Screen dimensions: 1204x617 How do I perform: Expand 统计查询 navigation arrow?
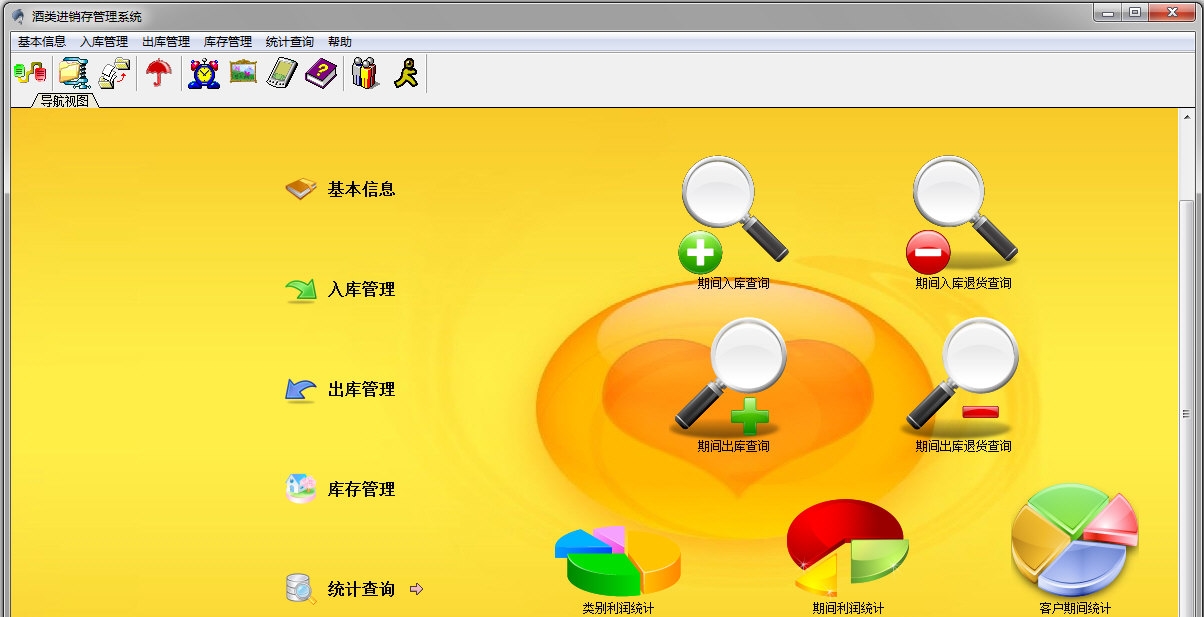tap(417, 590)
